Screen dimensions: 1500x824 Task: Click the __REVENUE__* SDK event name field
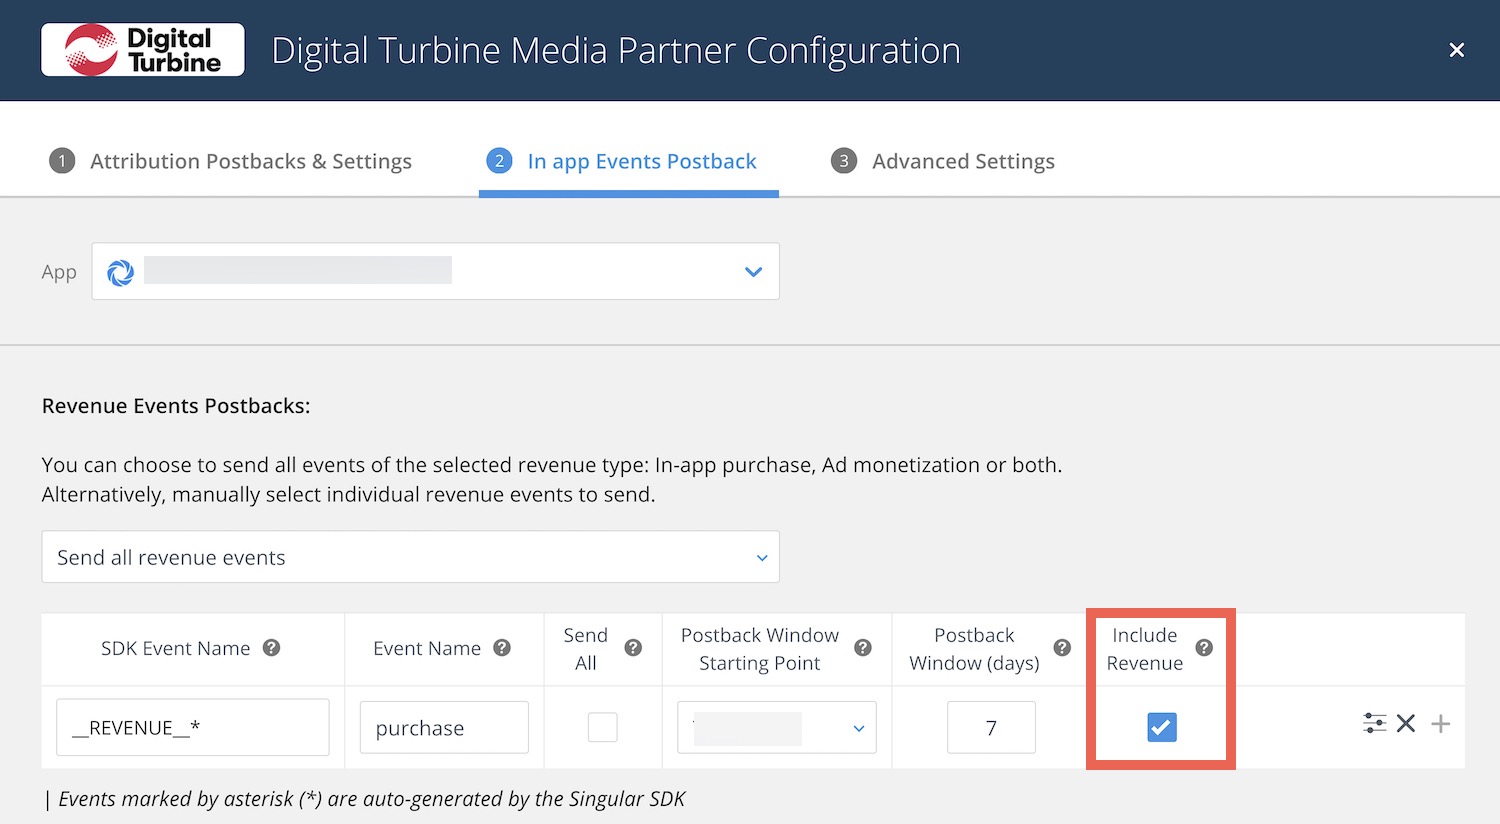(x=193, y=727)
